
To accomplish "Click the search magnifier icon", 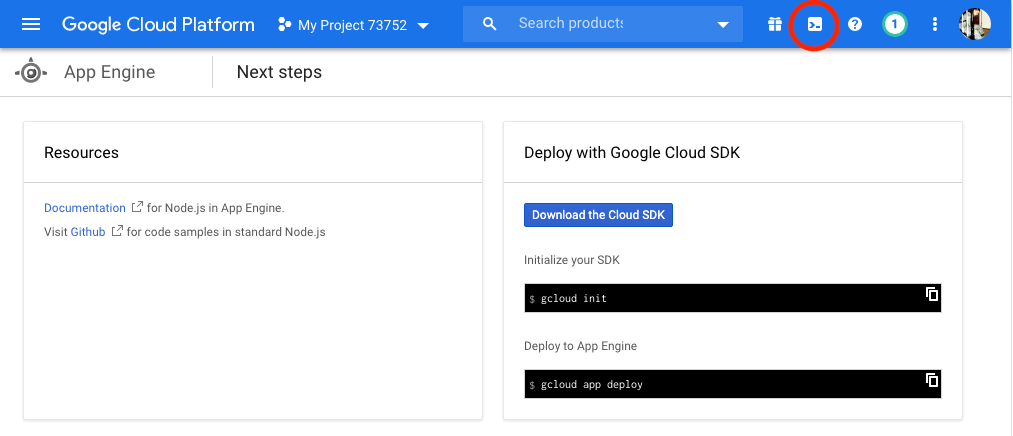I will (x=490, y=24).
